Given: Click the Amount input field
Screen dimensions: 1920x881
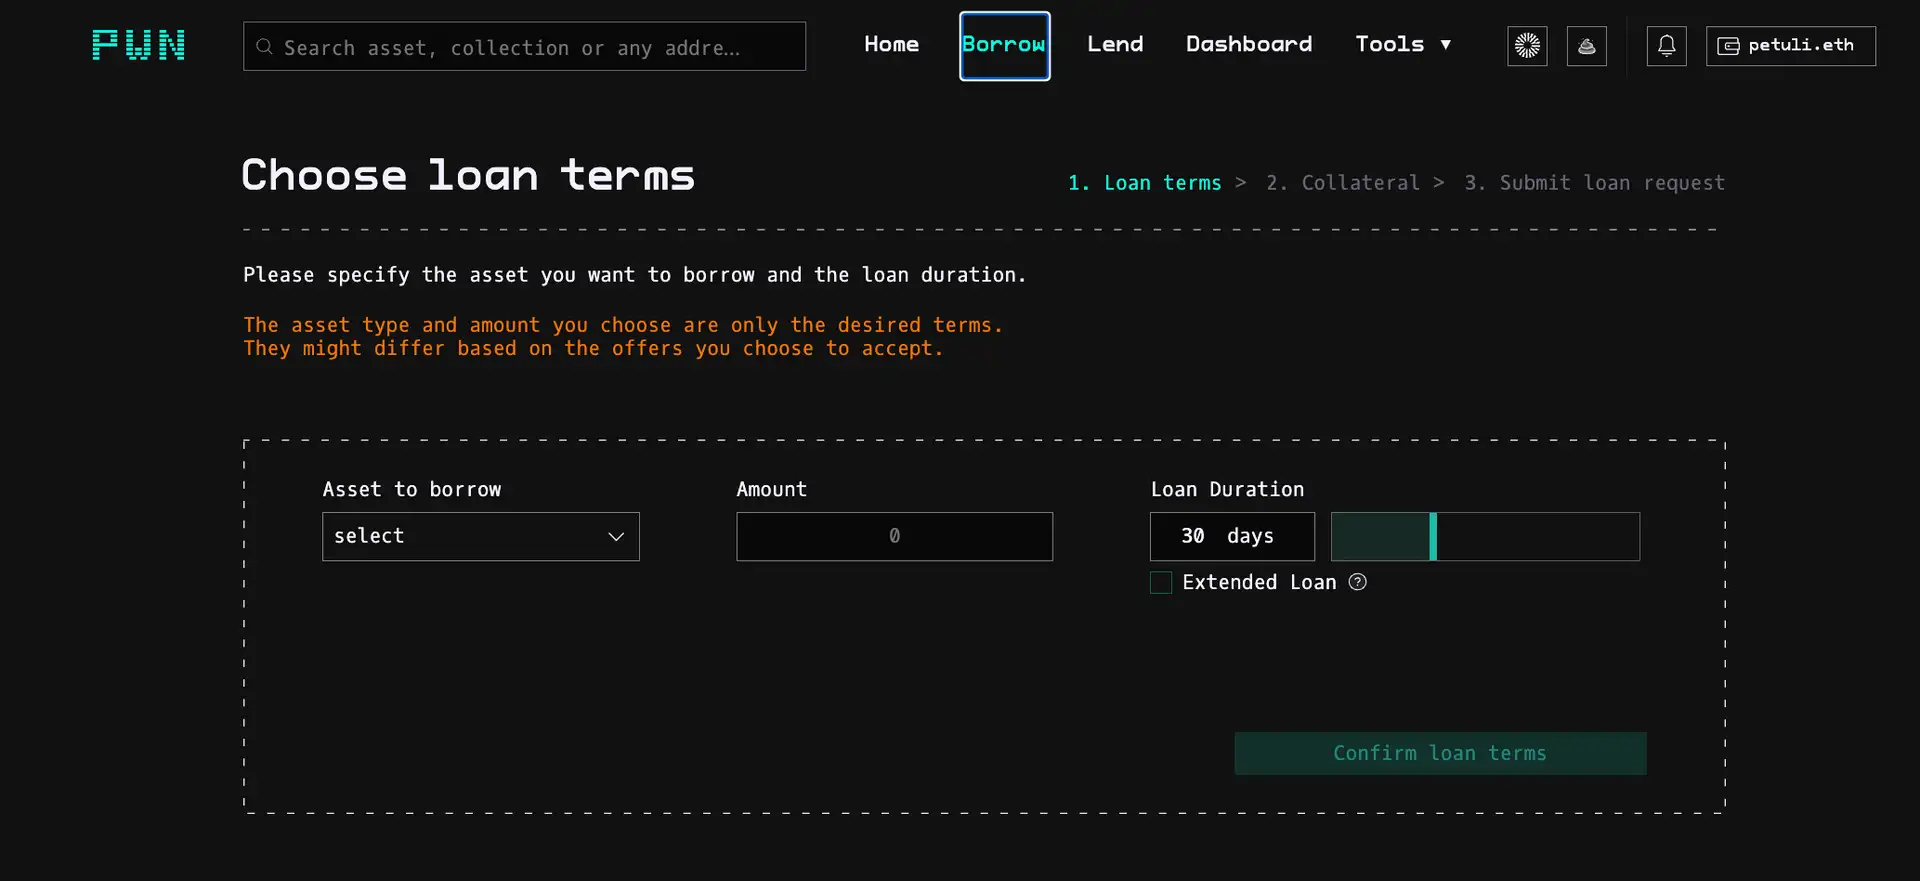Looking at the screenshot, I should (x=894, y=537).
